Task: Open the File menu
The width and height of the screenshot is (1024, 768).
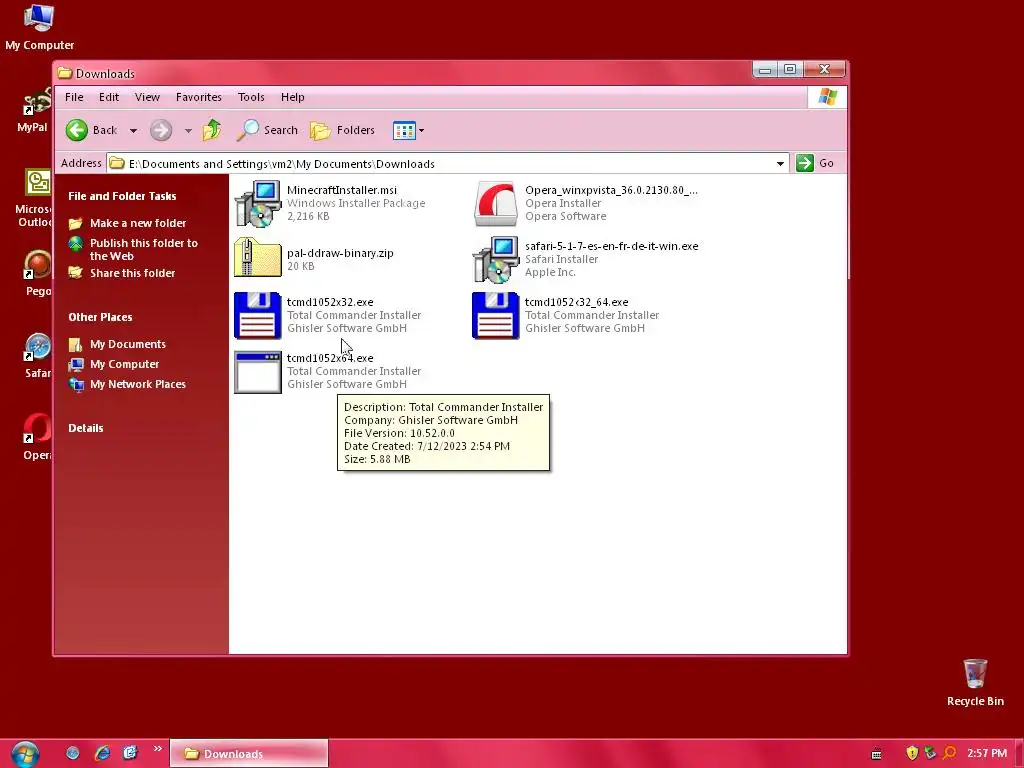Action: 74,97
